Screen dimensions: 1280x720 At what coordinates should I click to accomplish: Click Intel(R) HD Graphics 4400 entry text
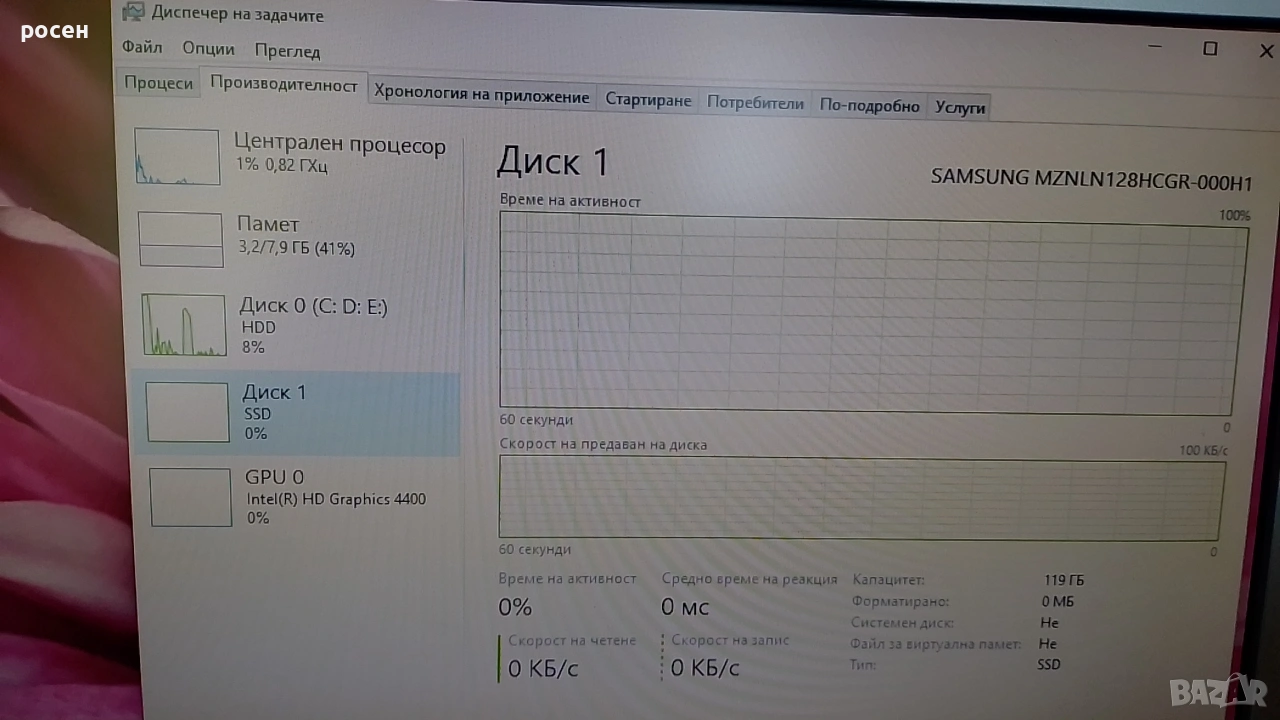coord(336,499)
